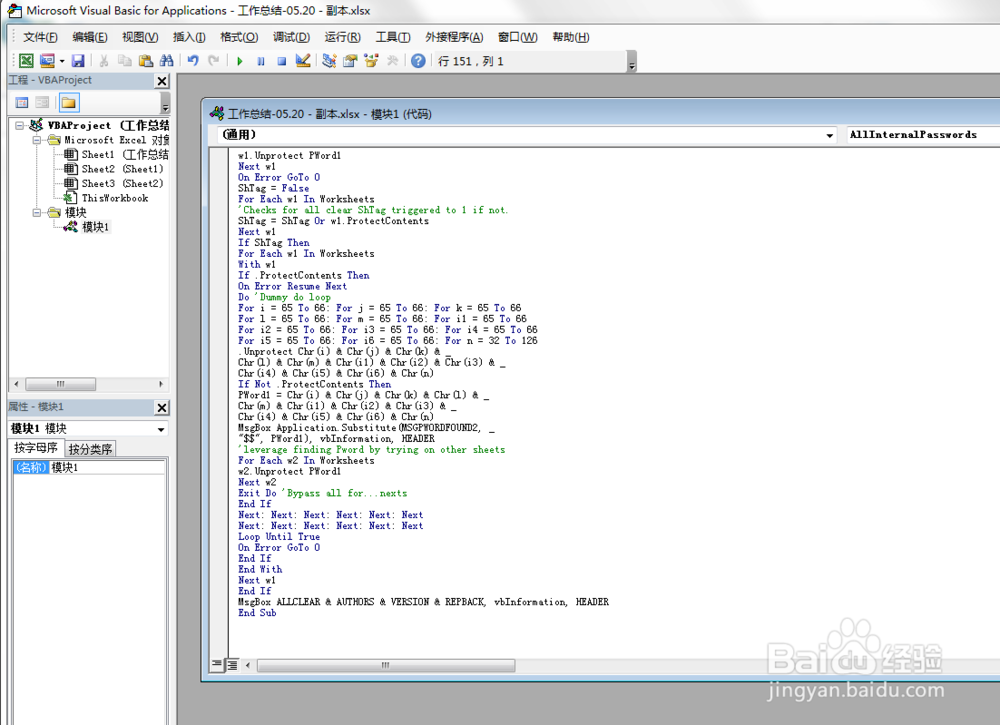Stop execution with the Reset icon
1000x725 pixels.
coord(282,61)
